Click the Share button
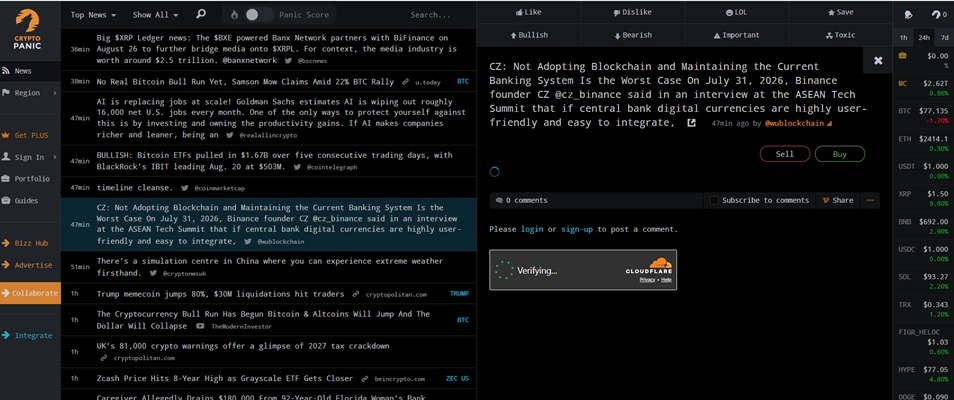 tap(838, 200)
